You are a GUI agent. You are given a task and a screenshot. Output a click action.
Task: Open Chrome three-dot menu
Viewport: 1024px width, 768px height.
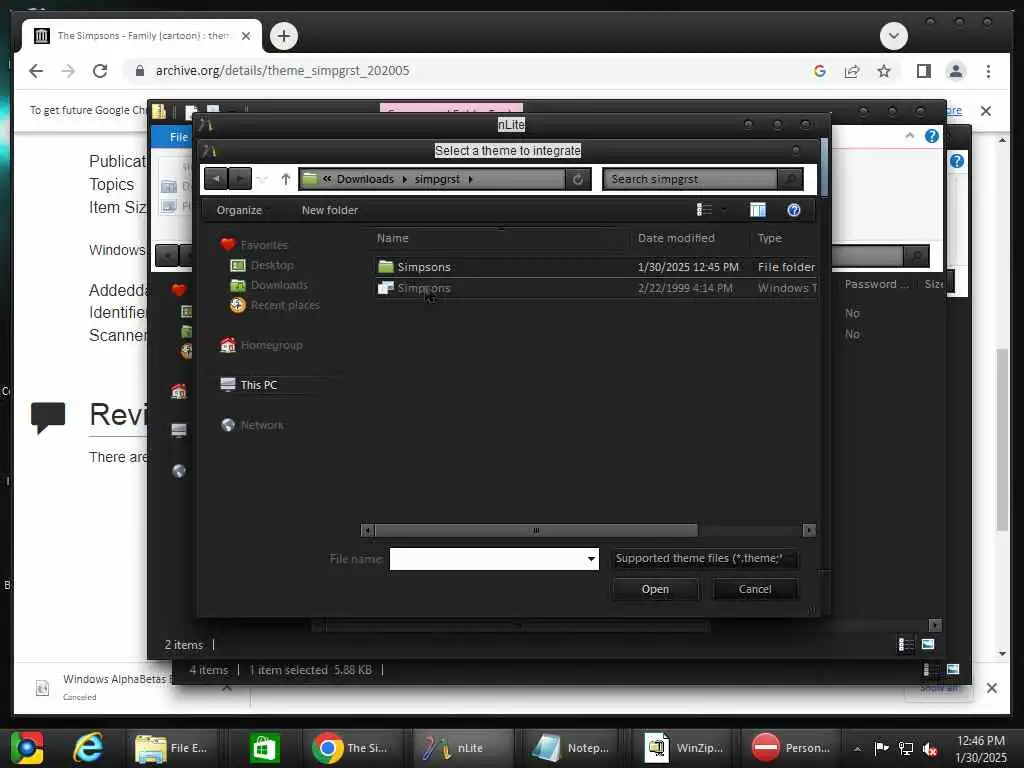pos(988,71)
